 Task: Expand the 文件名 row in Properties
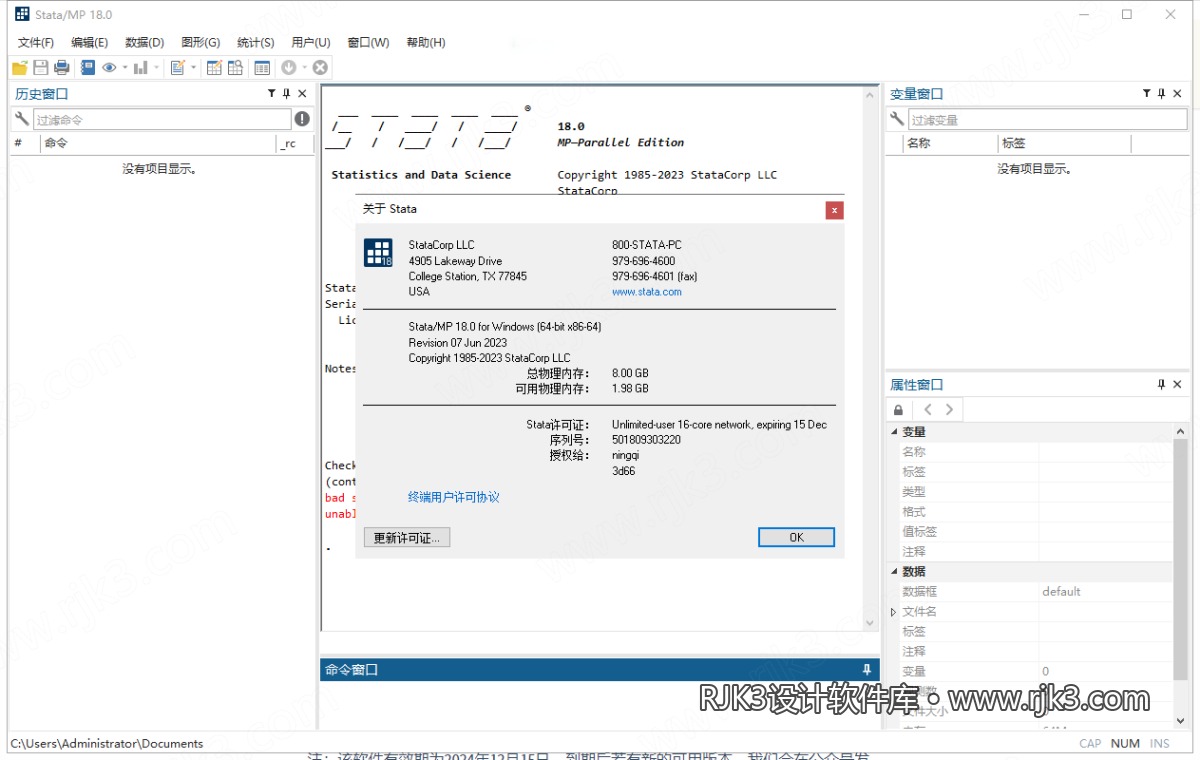[894, 612]
